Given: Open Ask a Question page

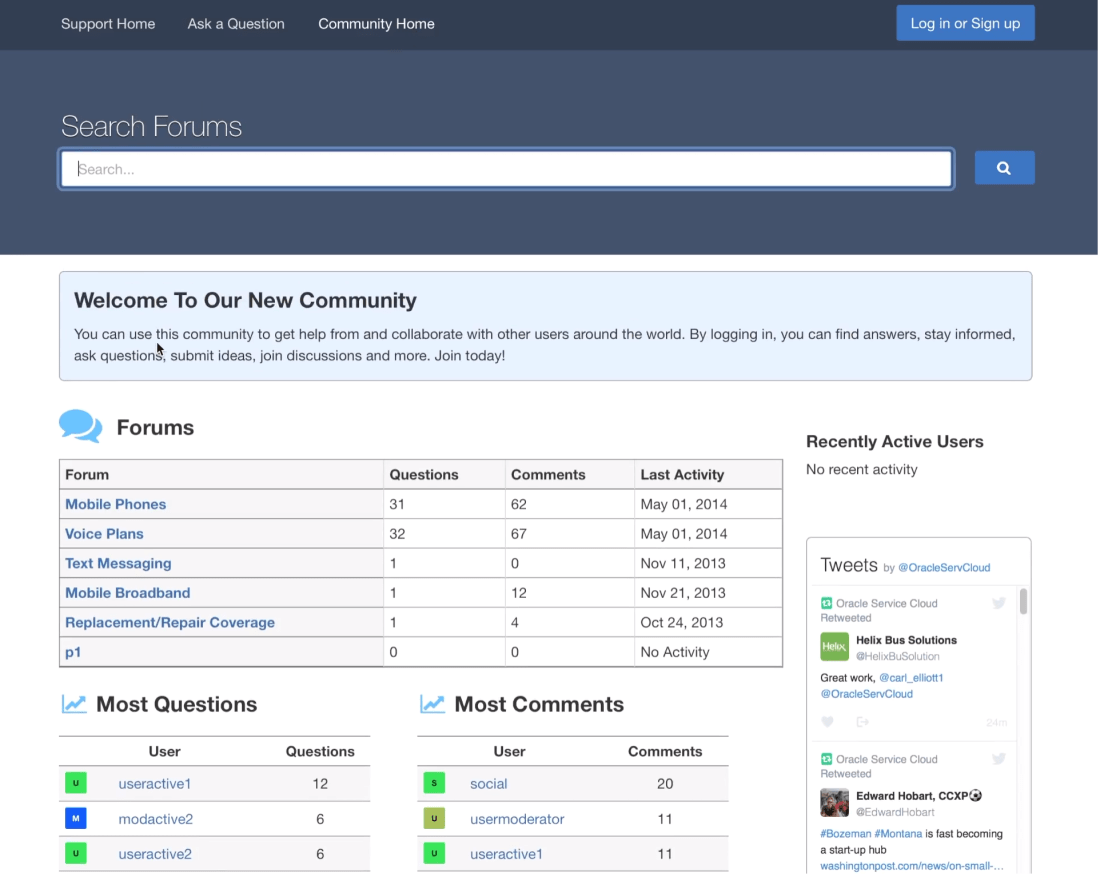Looking at the screenshot, I should 236,23.
